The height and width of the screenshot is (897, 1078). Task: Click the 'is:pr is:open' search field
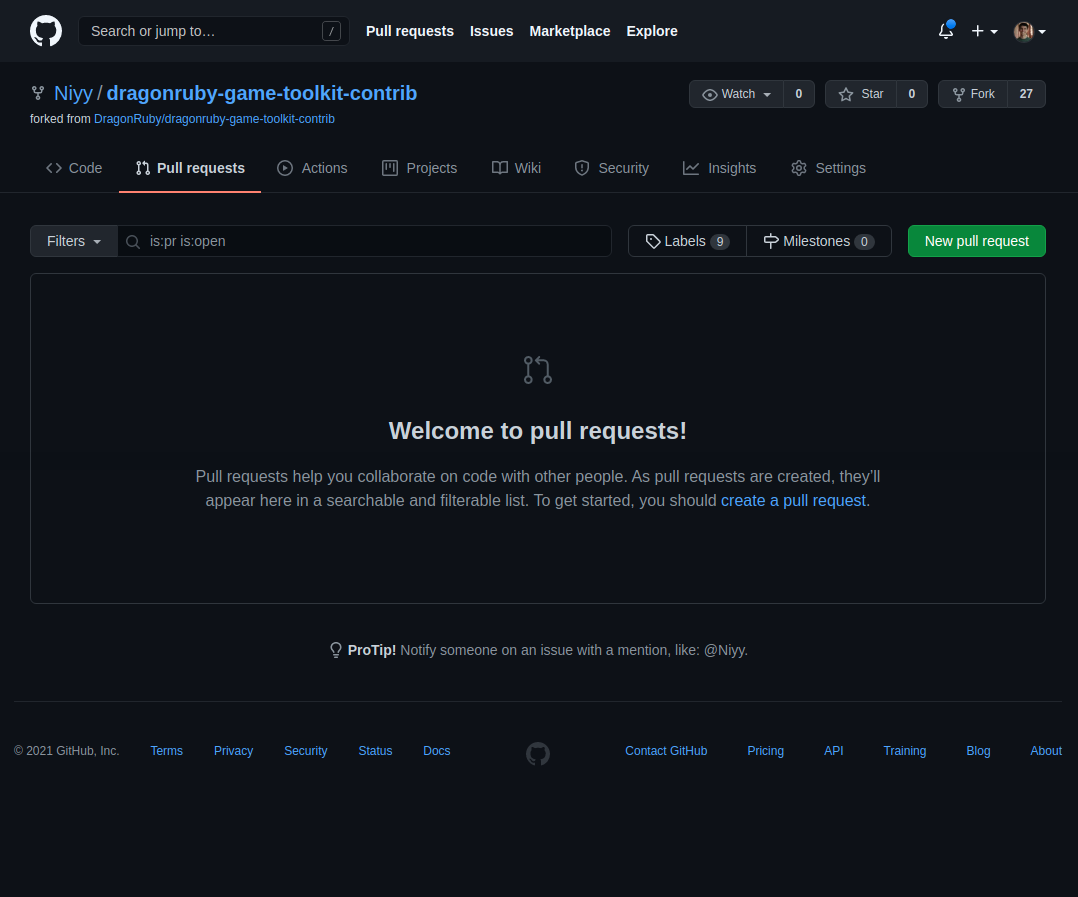(x=365, y=241)
